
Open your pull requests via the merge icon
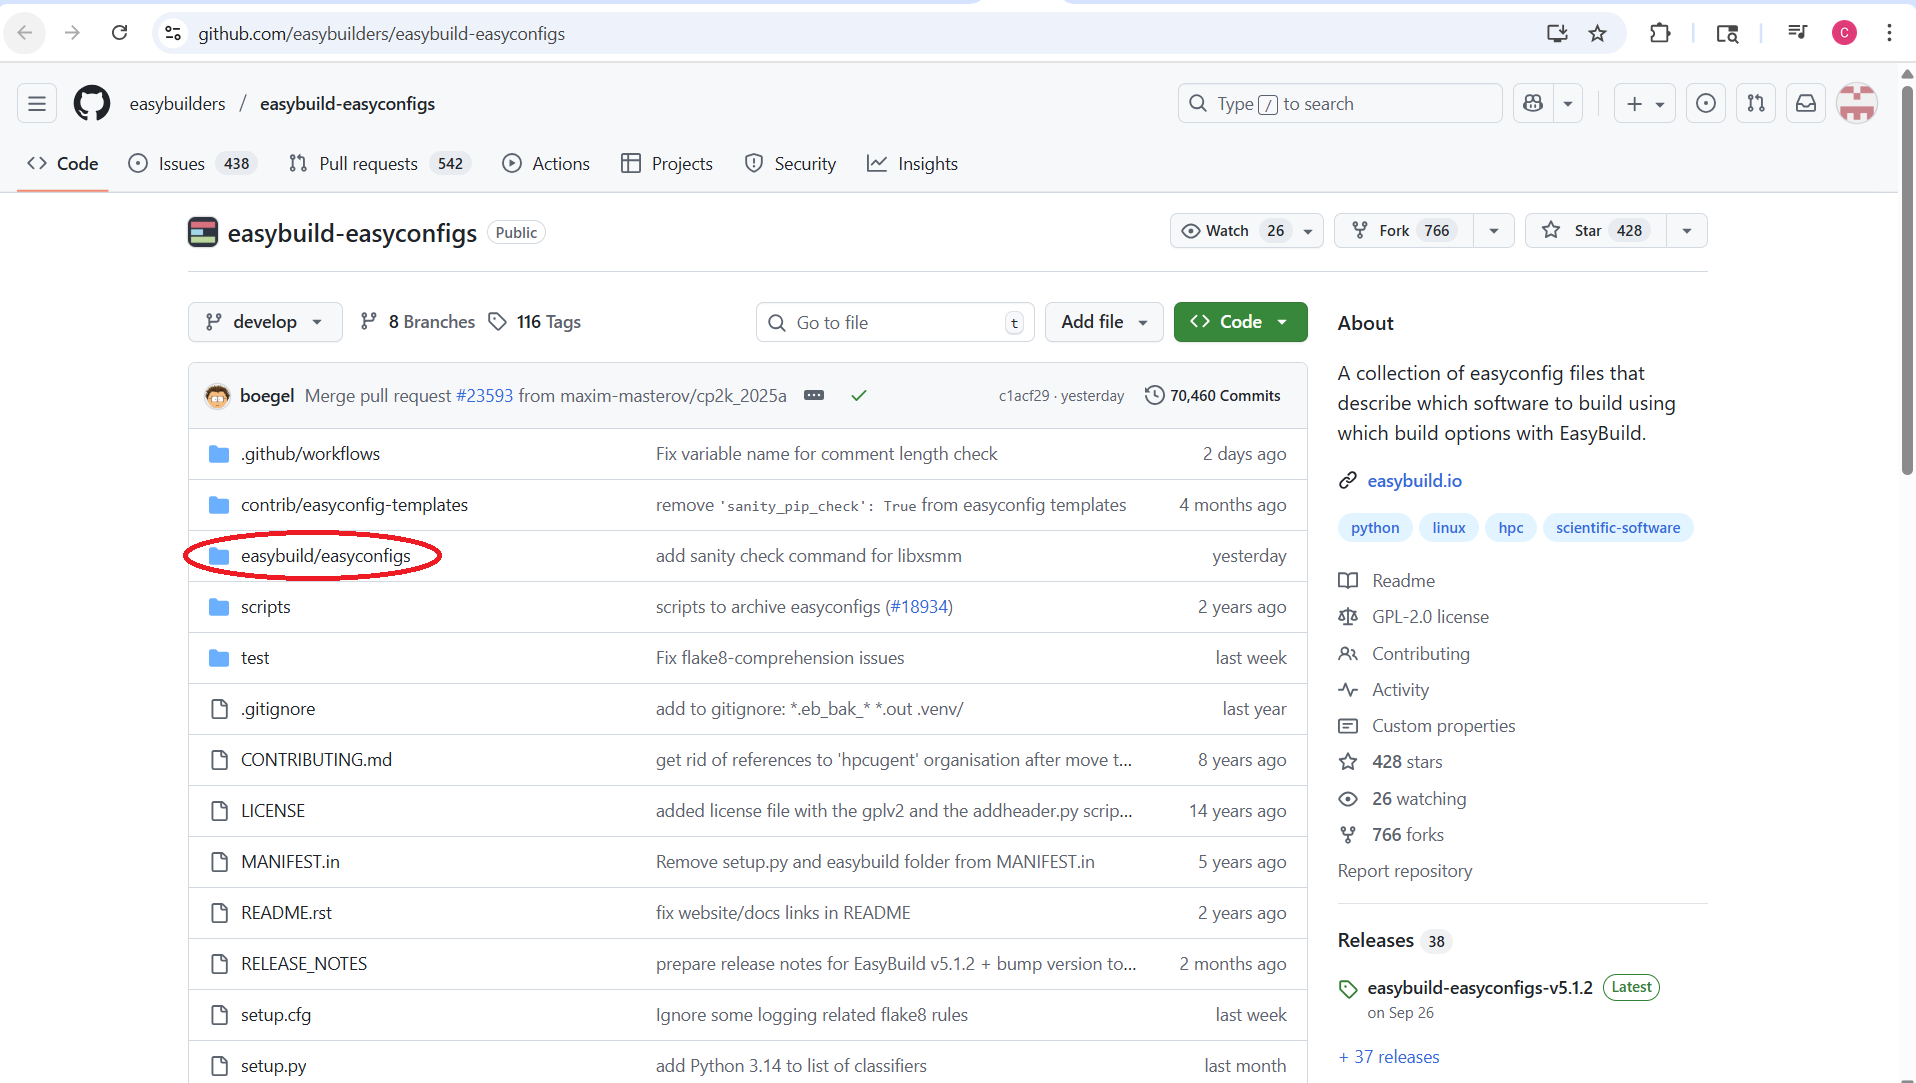1756,103
